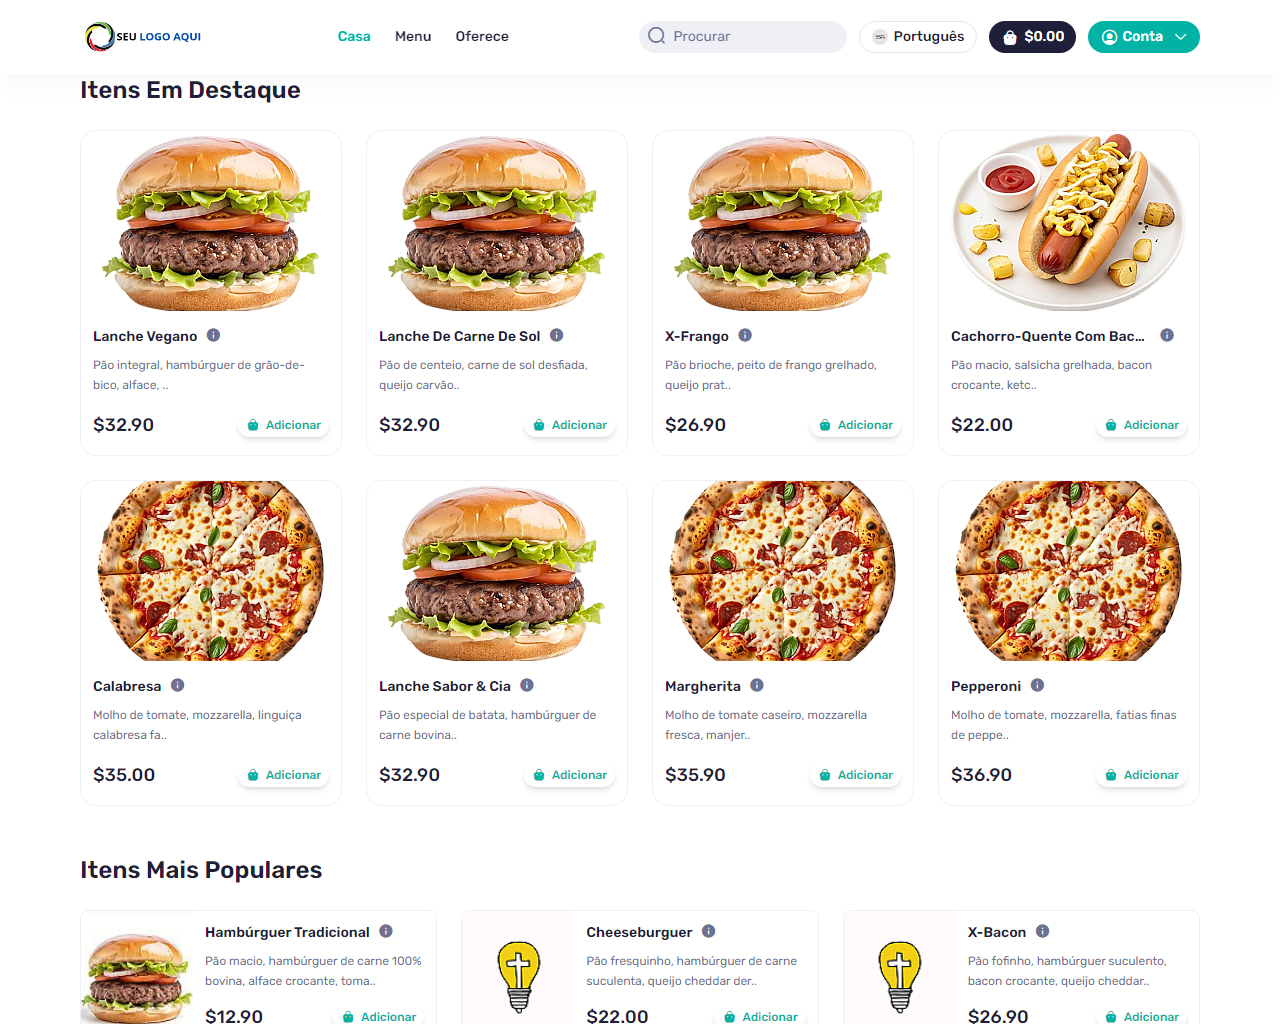The width and height of the screenshot is (1280, 1024).
Task: Add Cachorro-Quente using Adicionar
Action: pos(1142,425)
